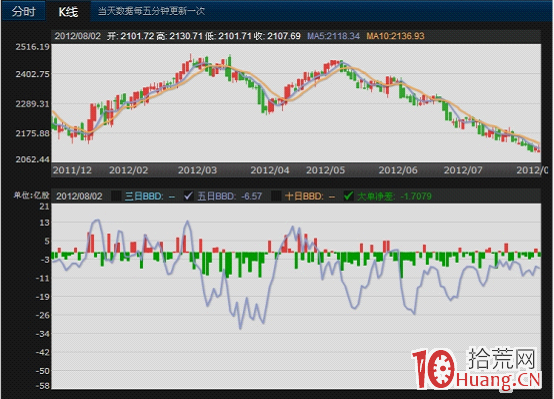Select the K线 tab
Image resolution: width=554 pixels, height=399 pixels.
68,12
